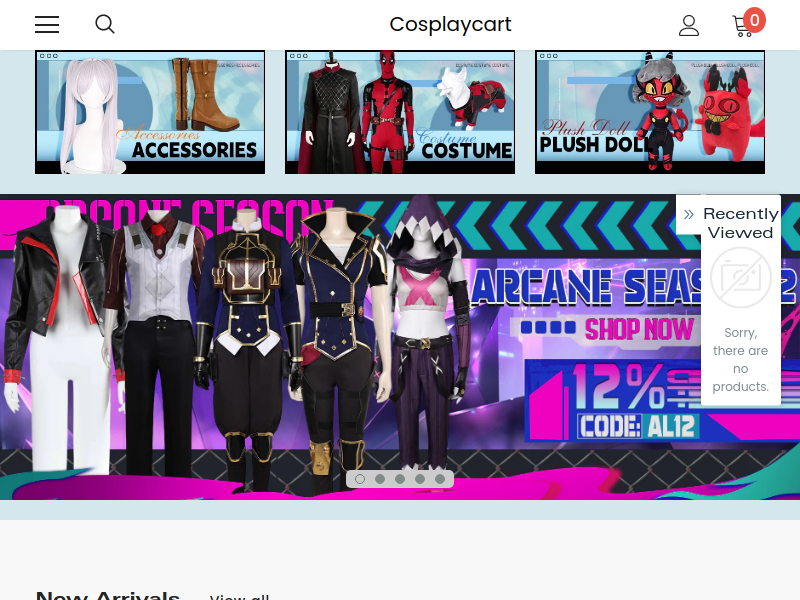Image resolution: width=800 pixels, height=600 pixels.
Task: Select the fifth carousel slide dot
Action: pyautogui.click(x=440, y=479)
